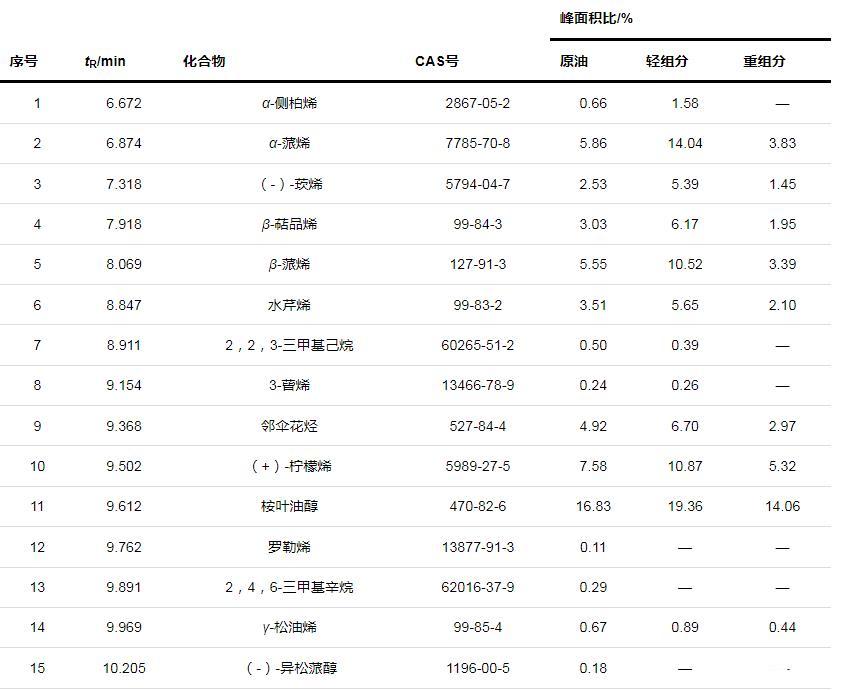Click the 罗勒烯 compound cell

click(x=289, y=547)
